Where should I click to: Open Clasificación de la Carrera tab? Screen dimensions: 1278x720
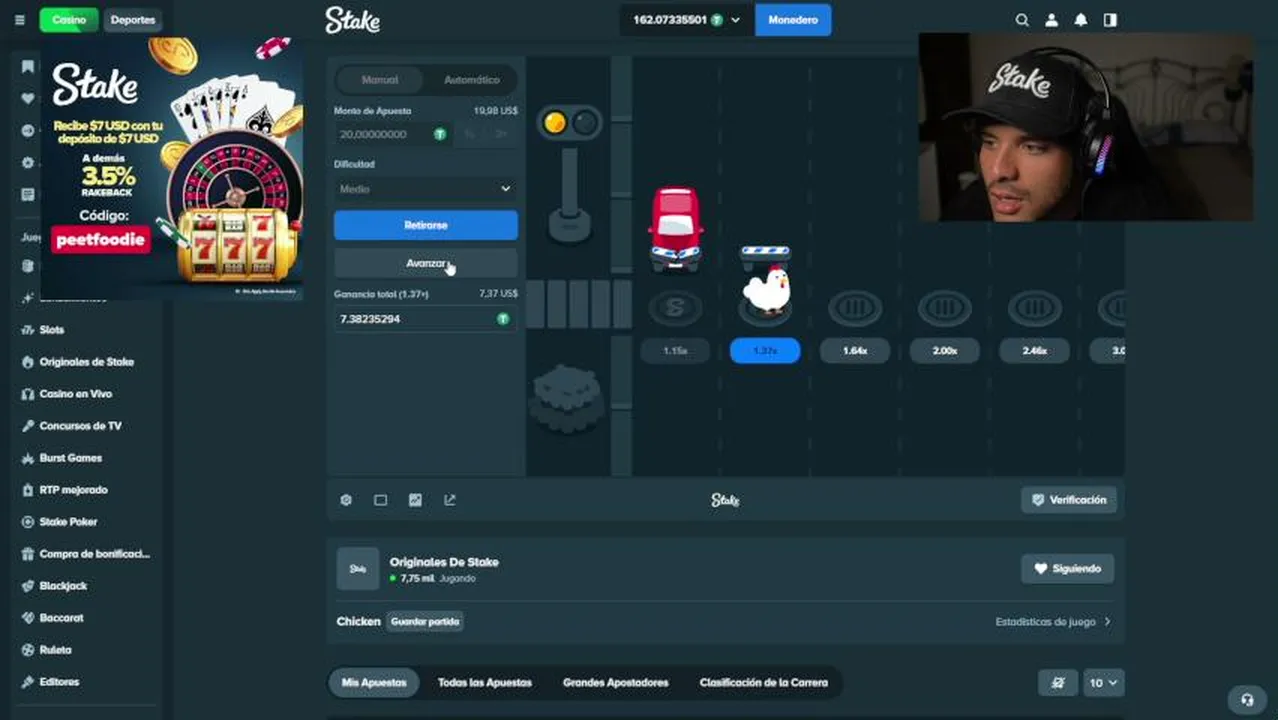(x=764, y=683)
